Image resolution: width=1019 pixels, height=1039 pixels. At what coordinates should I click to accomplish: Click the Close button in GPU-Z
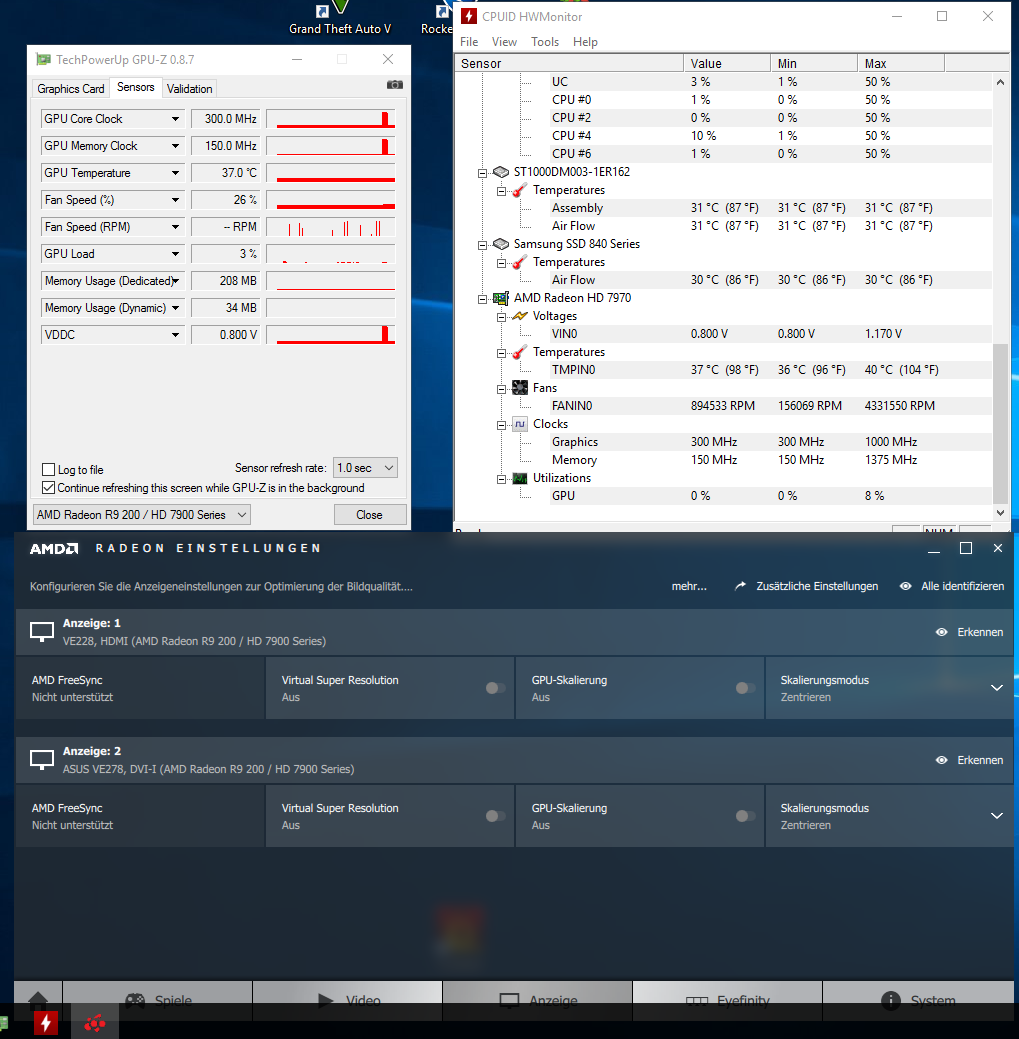[x=370, y=515]
